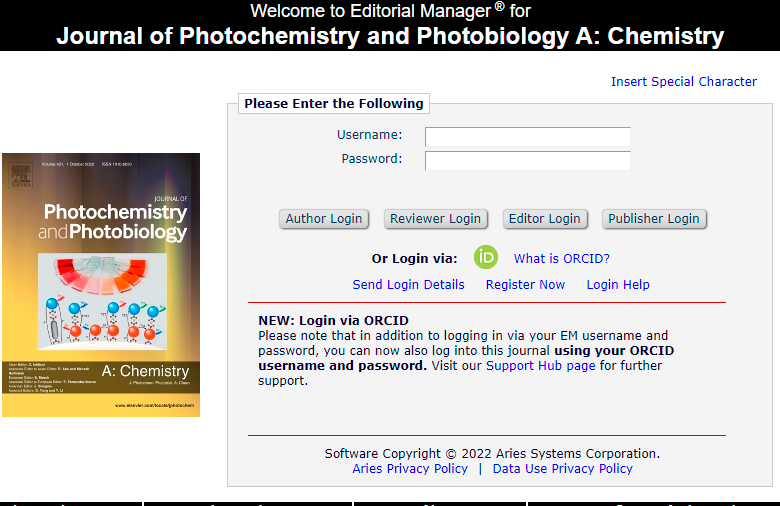Click inside the Username text field
780x506 pixels.
click(527, 136)
